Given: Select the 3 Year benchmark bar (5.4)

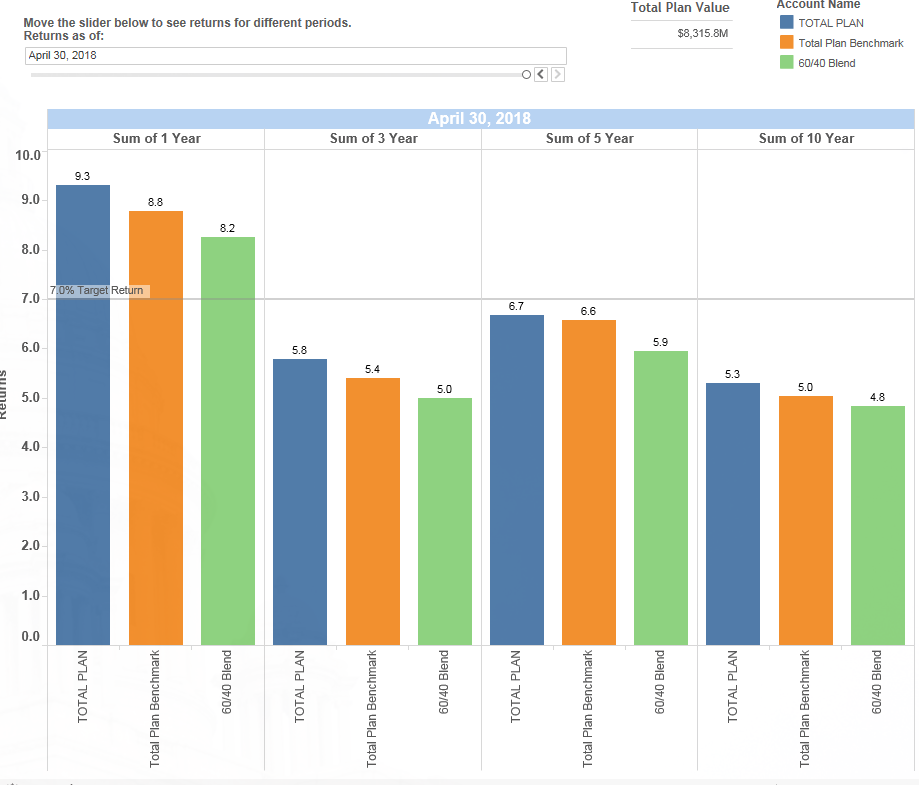Looking at the screenshot, I should point(373,511).
